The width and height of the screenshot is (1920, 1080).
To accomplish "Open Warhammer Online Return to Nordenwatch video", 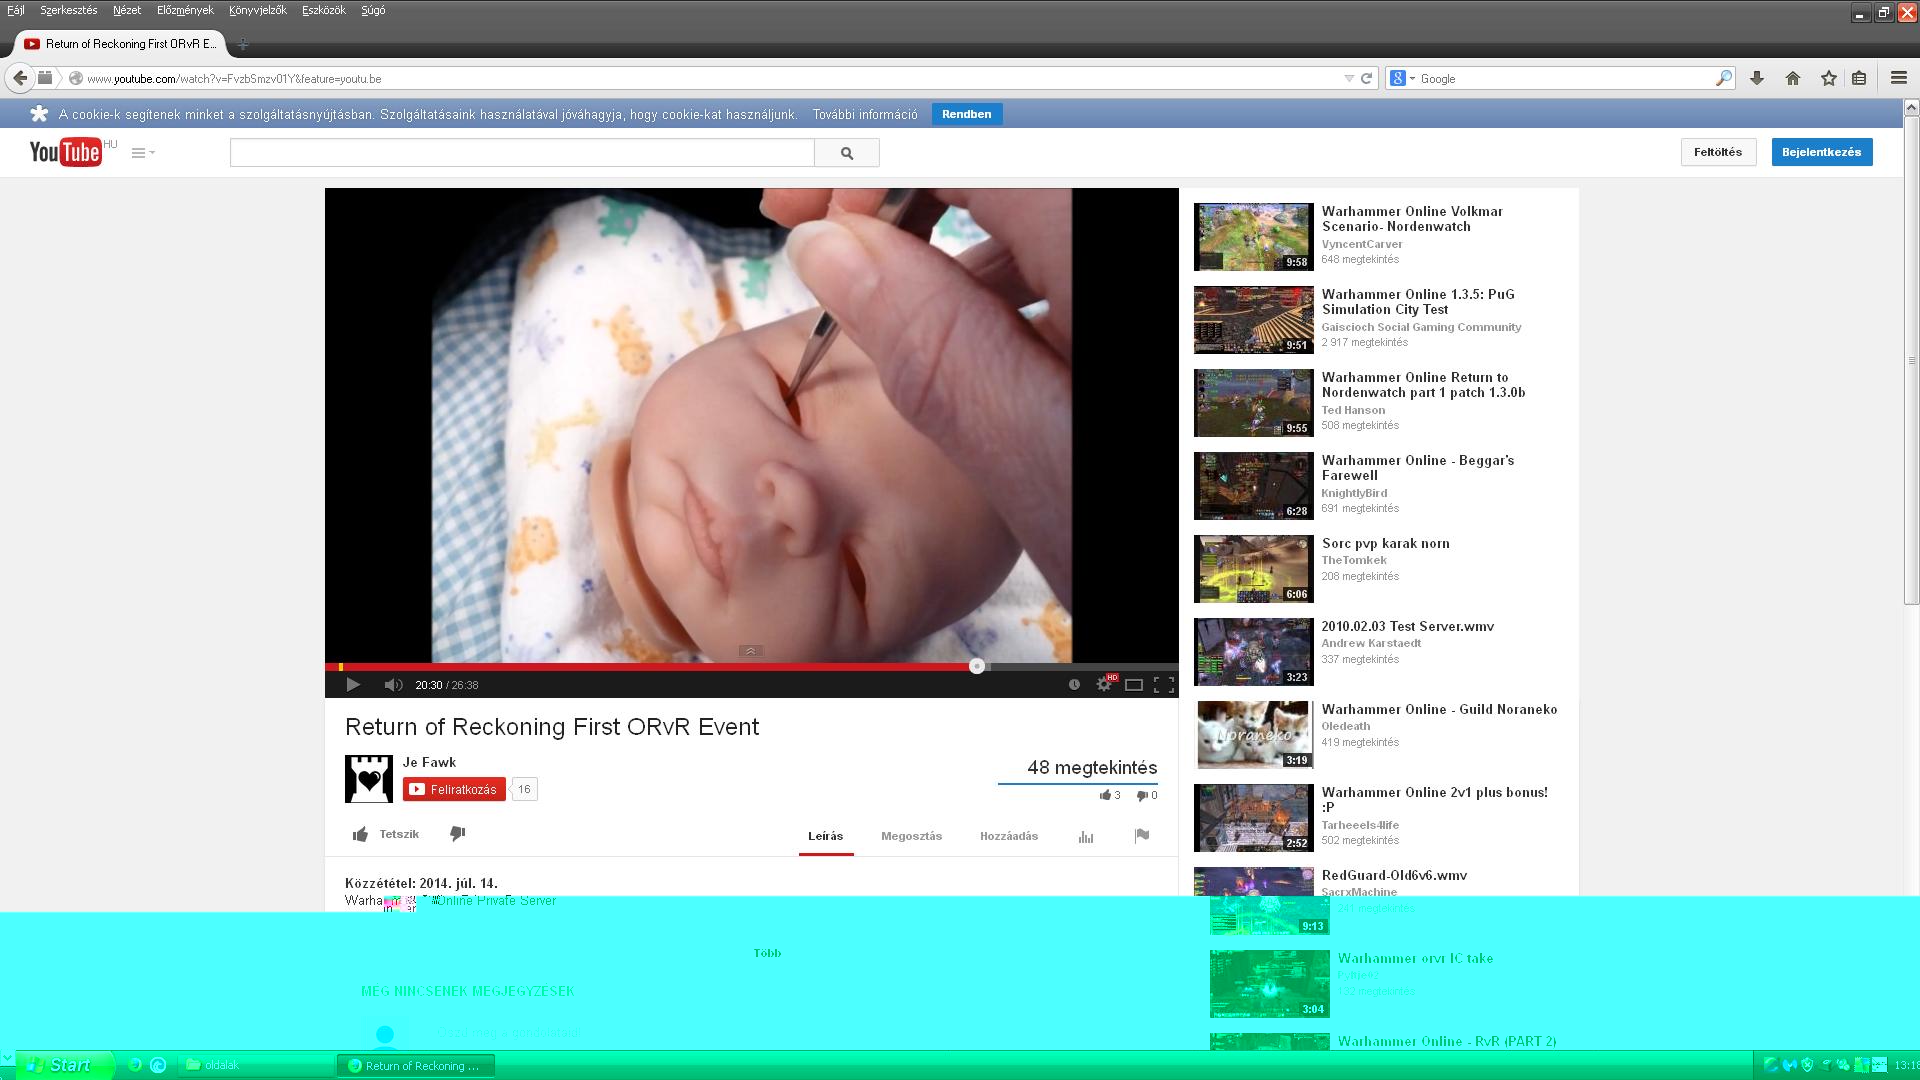I will pyautogui.click(x=1423, y=385).
